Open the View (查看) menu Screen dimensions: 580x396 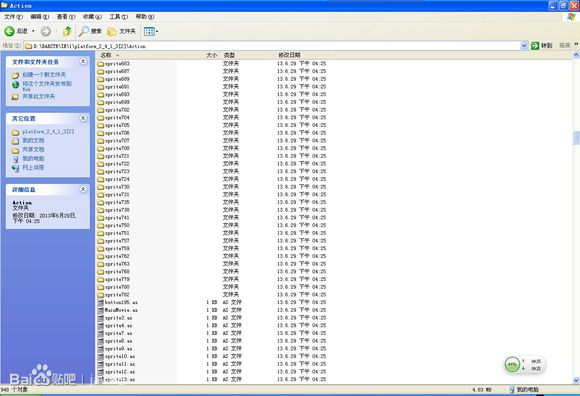tap(66, 17)
